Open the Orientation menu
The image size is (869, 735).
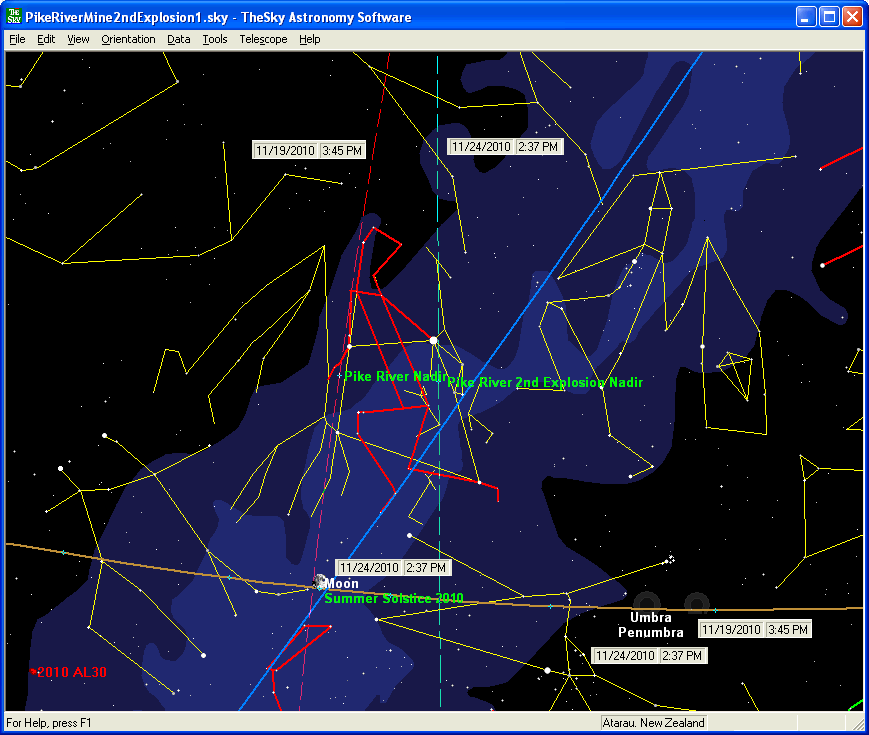coord(128,39)
